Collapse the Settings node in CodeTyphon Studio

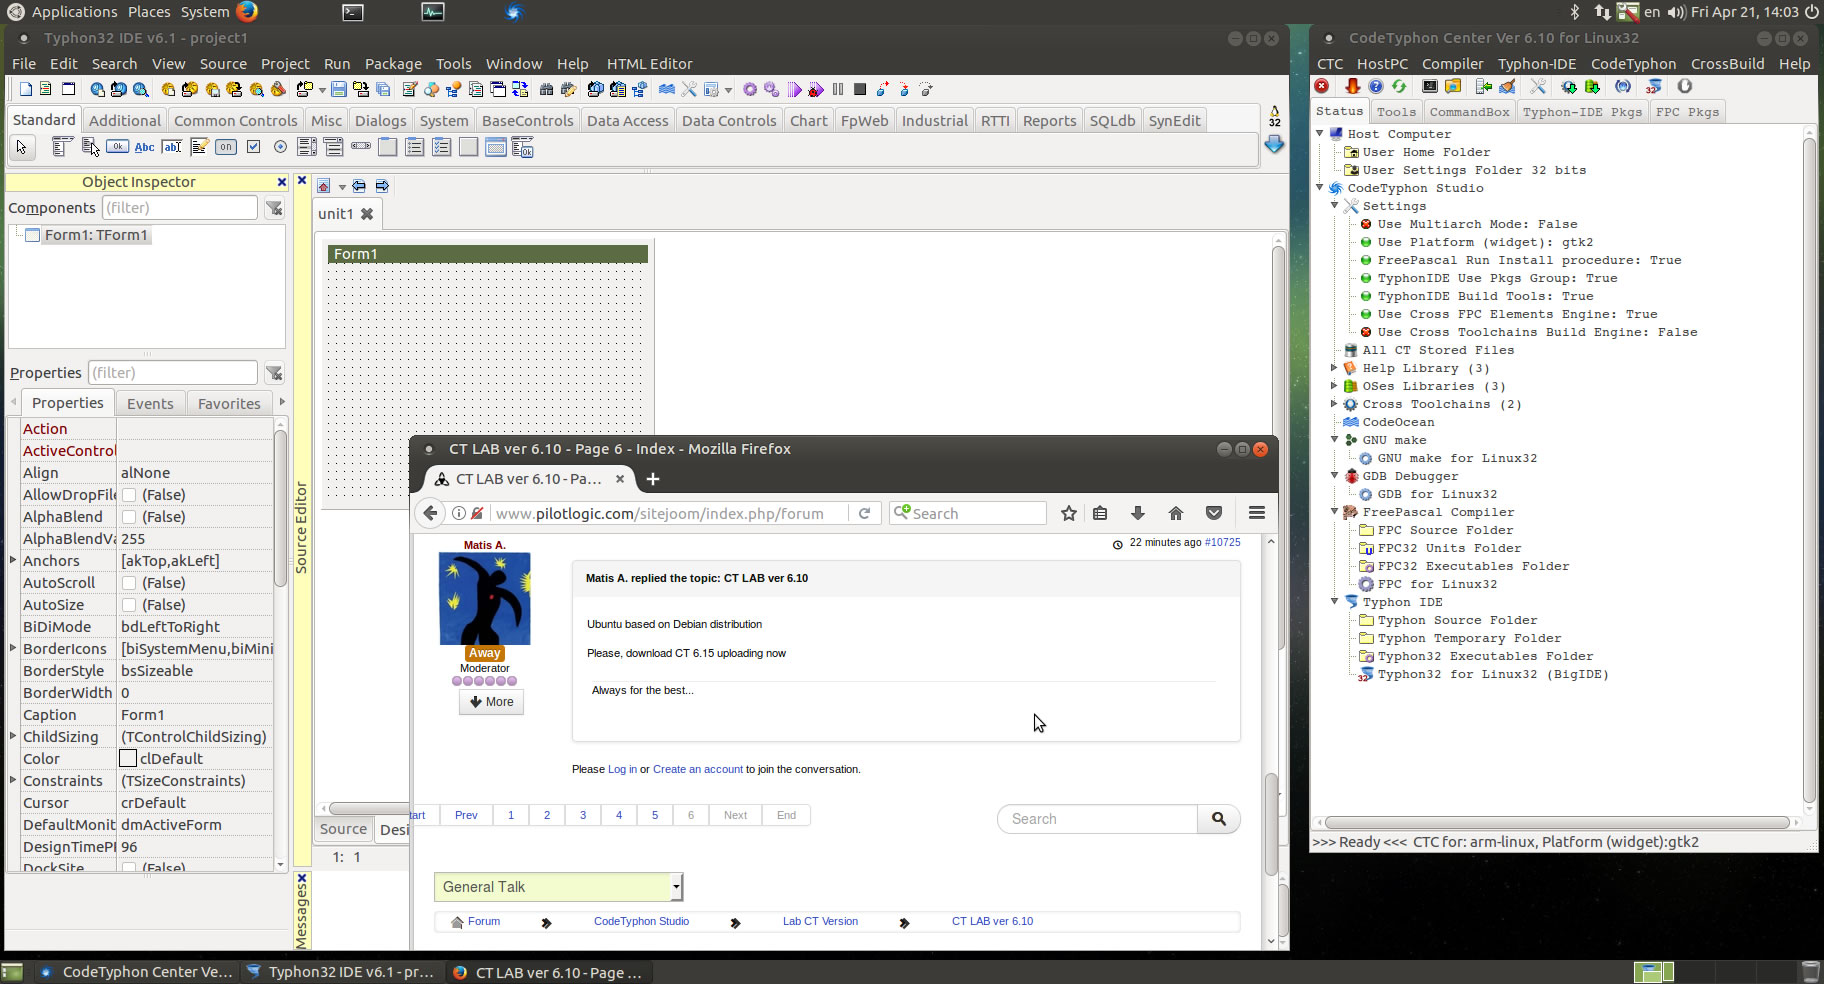(x=1335, y=205)
